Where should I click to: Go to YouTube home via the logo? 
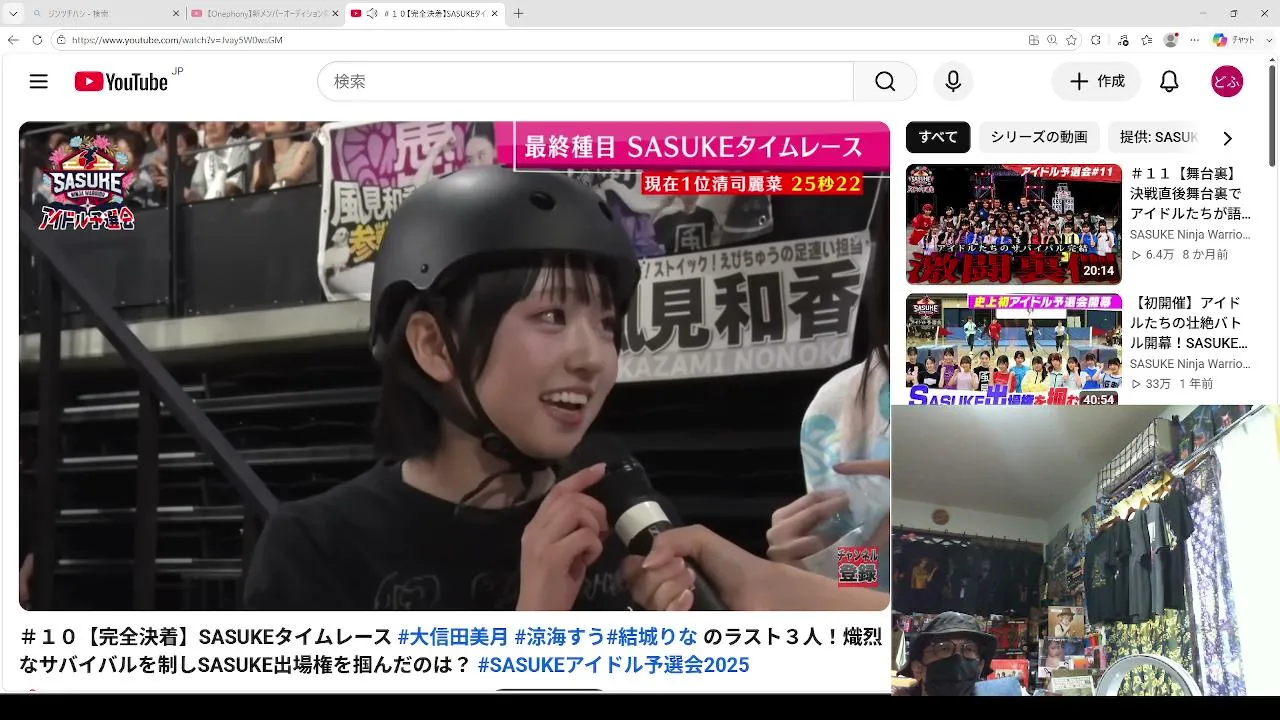pyautogui.click(x=121, y=82)
